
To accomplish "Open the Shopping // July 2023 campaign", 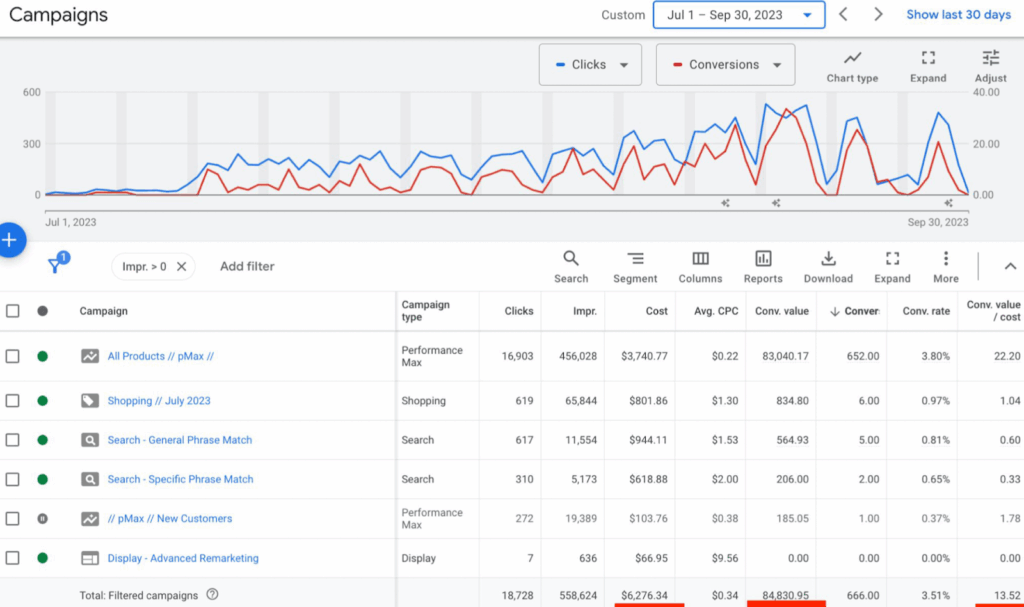I will [x=159, y=401].
